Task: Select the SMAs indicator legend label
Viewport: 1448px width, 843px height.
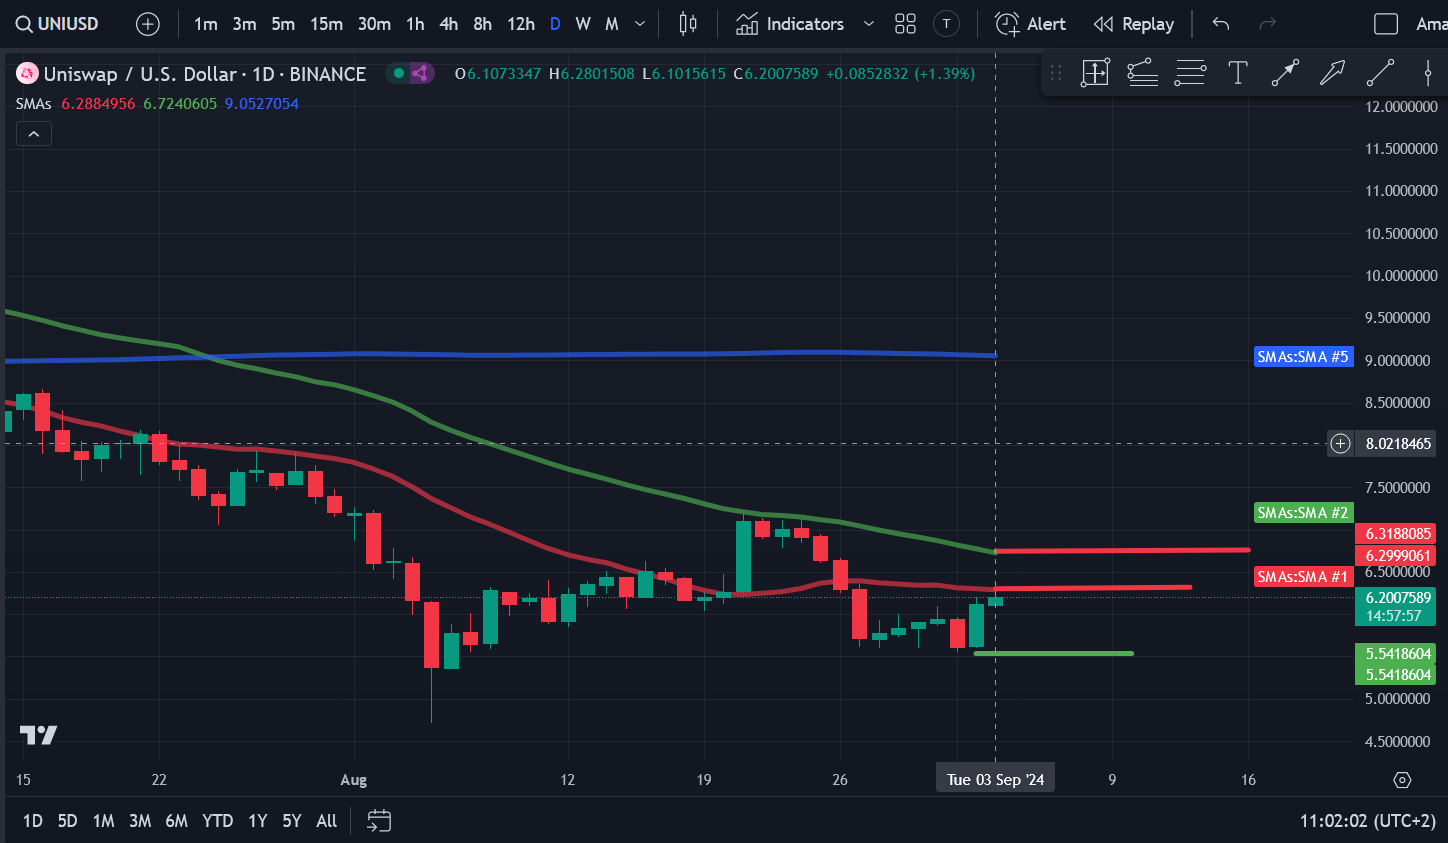Action: coord(34,104)
